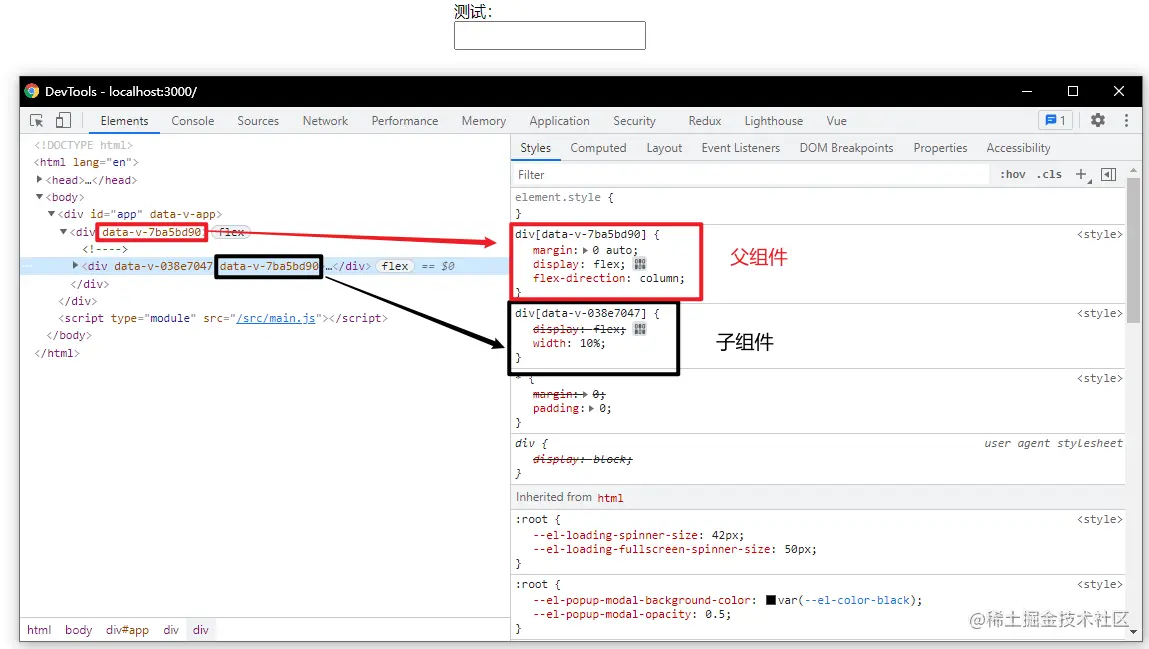
Task: Click the flex-direction: column declaration
Action: [608, 278]
